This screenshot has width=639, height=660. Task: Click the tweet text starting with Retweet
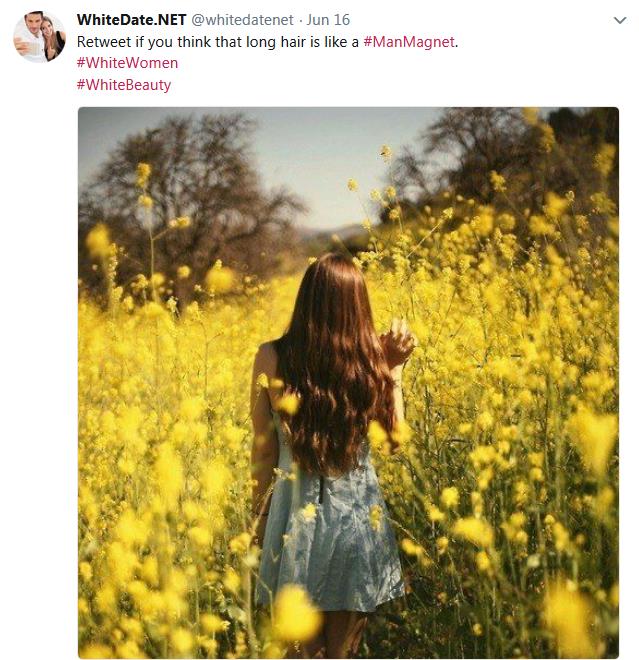[267, 42]
